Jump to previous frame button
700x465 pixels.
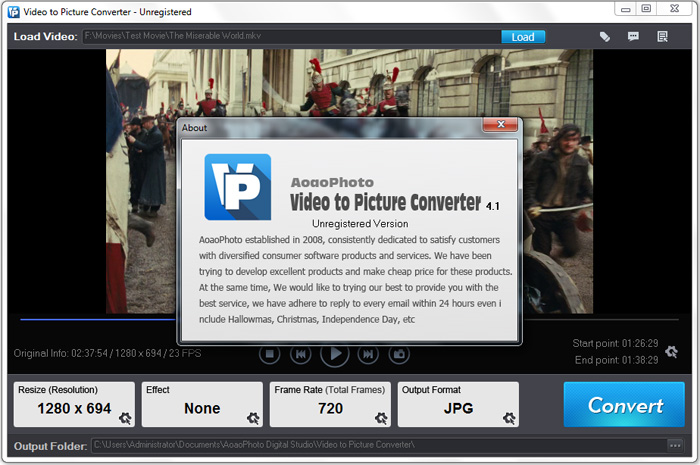pyautogui.click(x=300, y=354)
